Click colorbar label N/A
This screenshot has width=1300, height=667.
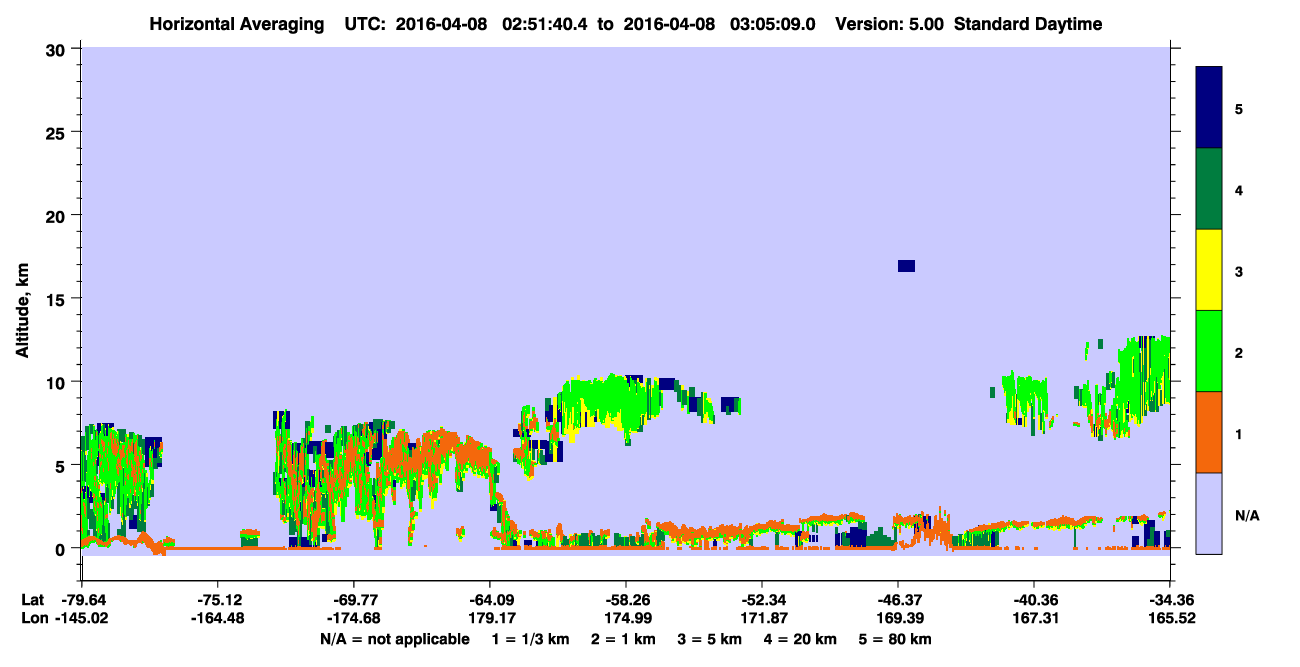[1246, 515]
